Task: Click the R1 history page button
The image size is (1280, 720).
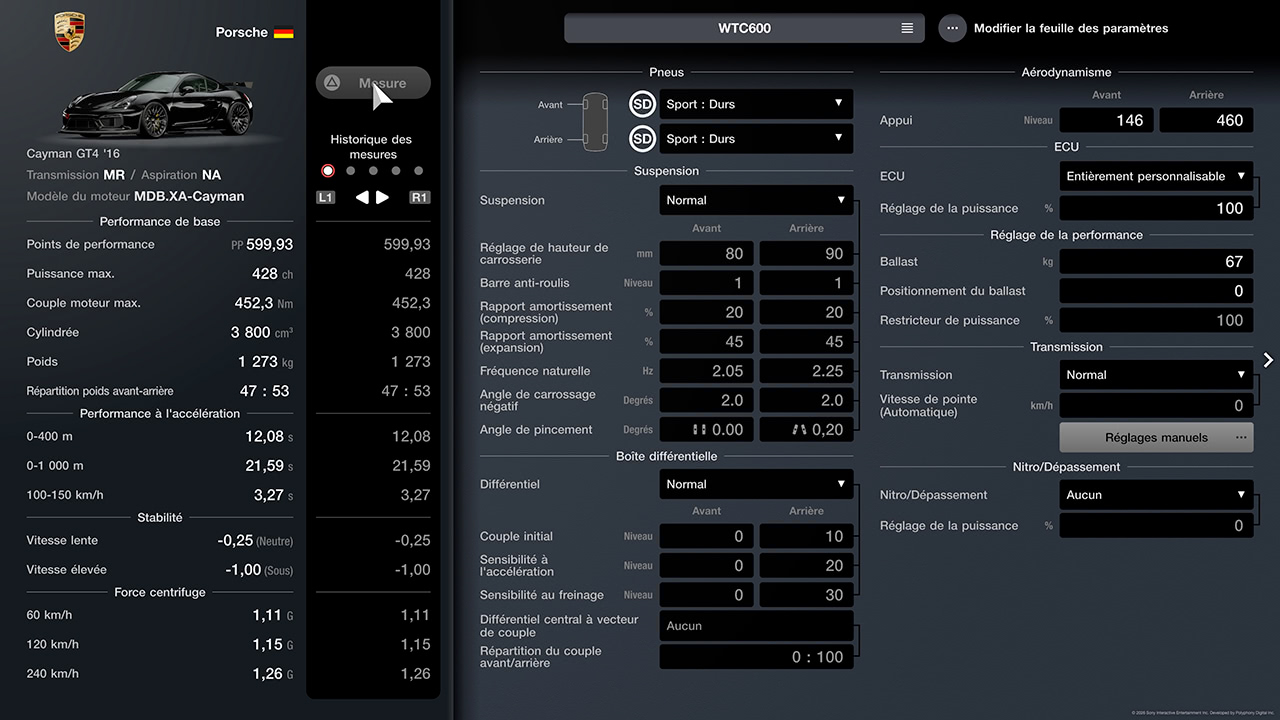Action: coord(420,198)
